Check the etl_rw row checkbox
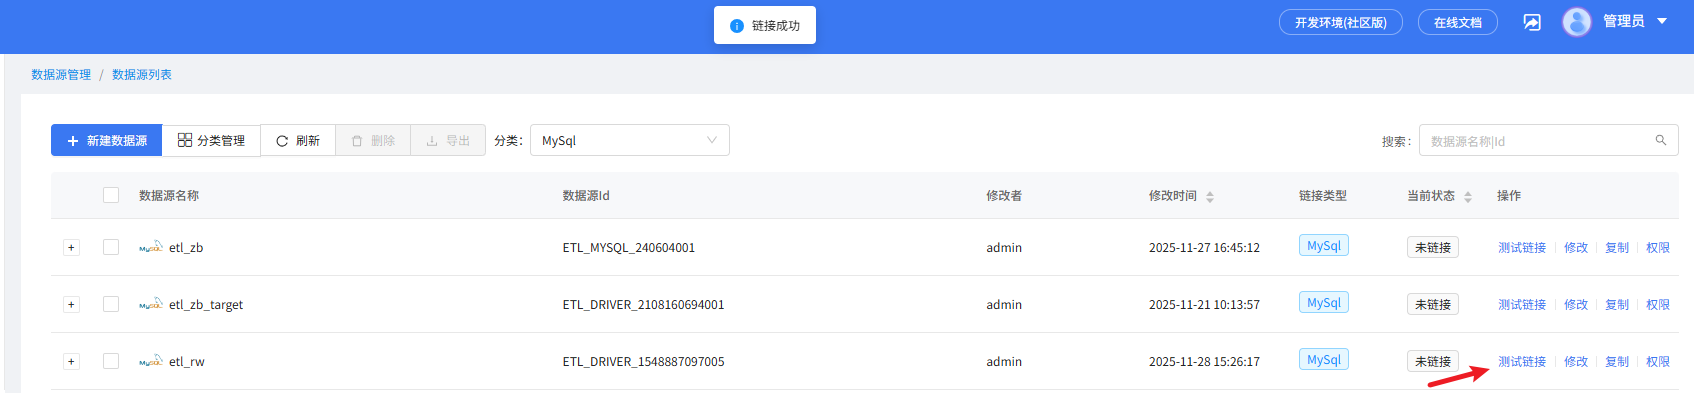1694x393 pixels. tap(111, 361)
